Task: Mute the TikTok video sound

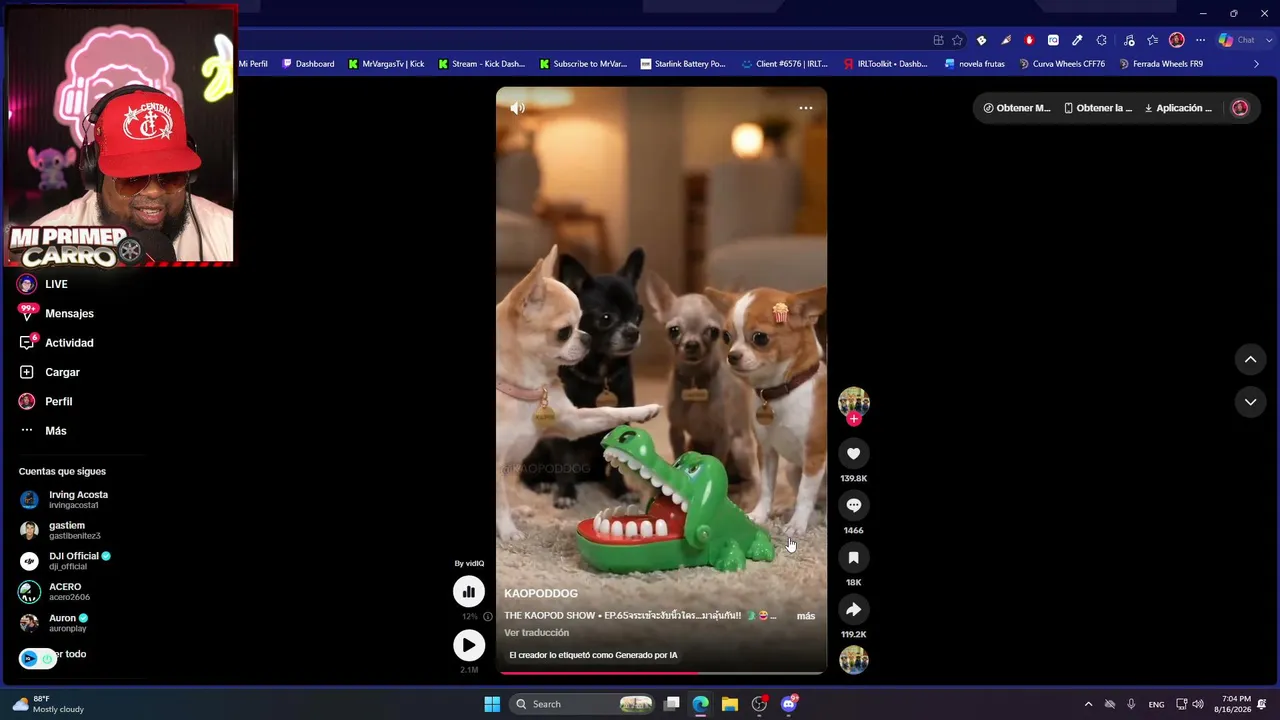Action: tap(517, 108)
